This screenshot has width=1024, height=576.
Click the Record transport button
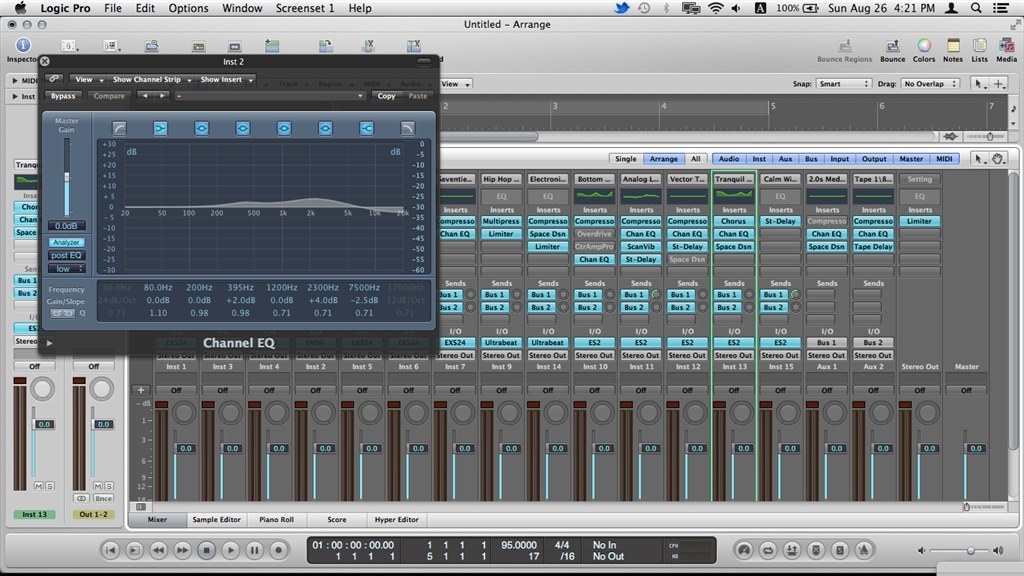[279, 550]
